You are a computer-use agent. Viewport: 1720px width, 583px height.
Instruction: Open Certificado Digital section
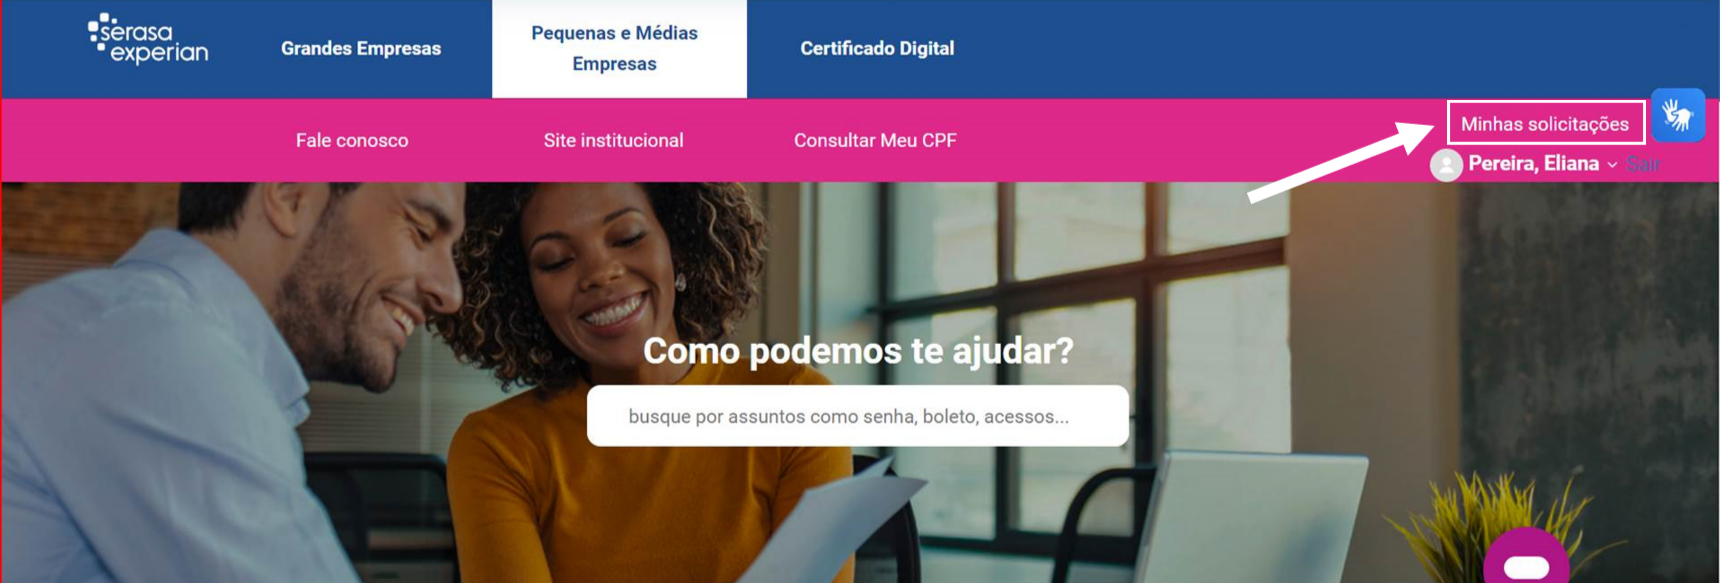tap(877, 48)
